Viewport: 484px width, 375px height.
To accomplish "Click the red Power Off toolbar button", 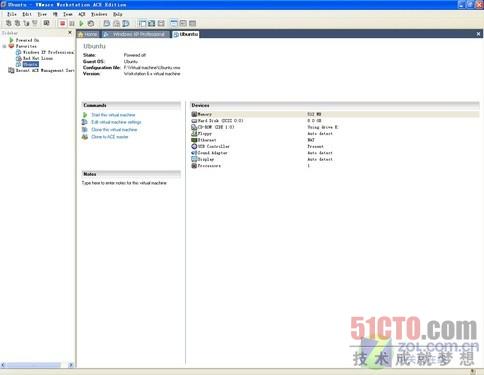I will pyautogui.click(x=62, y=23).
